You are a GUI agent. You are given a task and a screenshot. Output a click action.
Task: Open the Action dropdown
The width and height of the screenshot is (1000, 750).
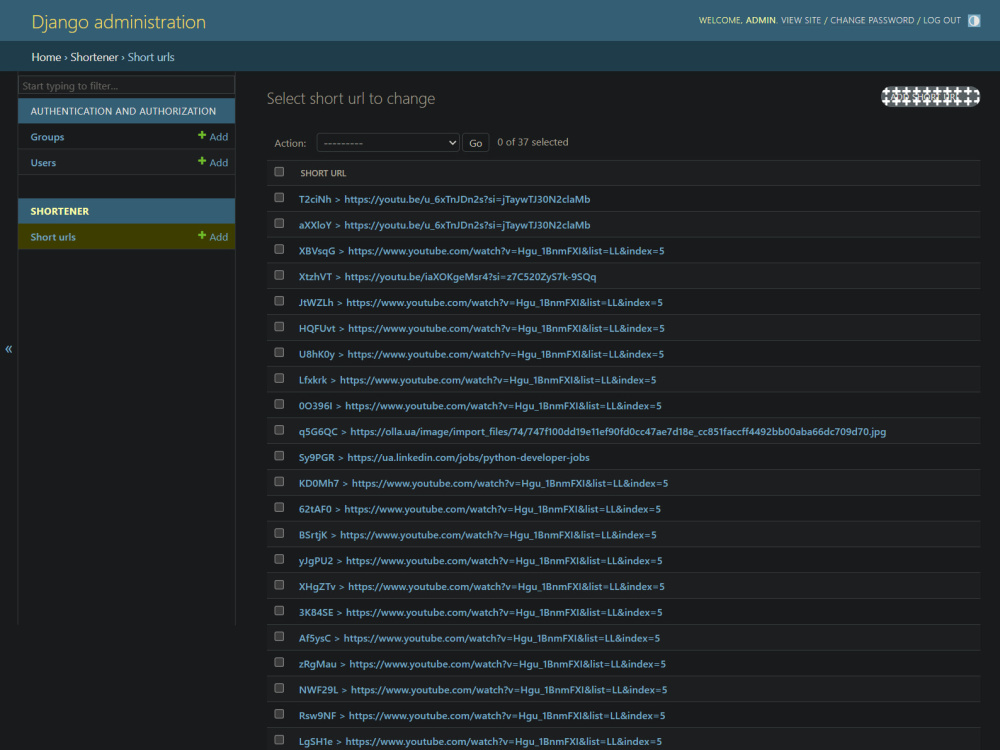[388, 143]
